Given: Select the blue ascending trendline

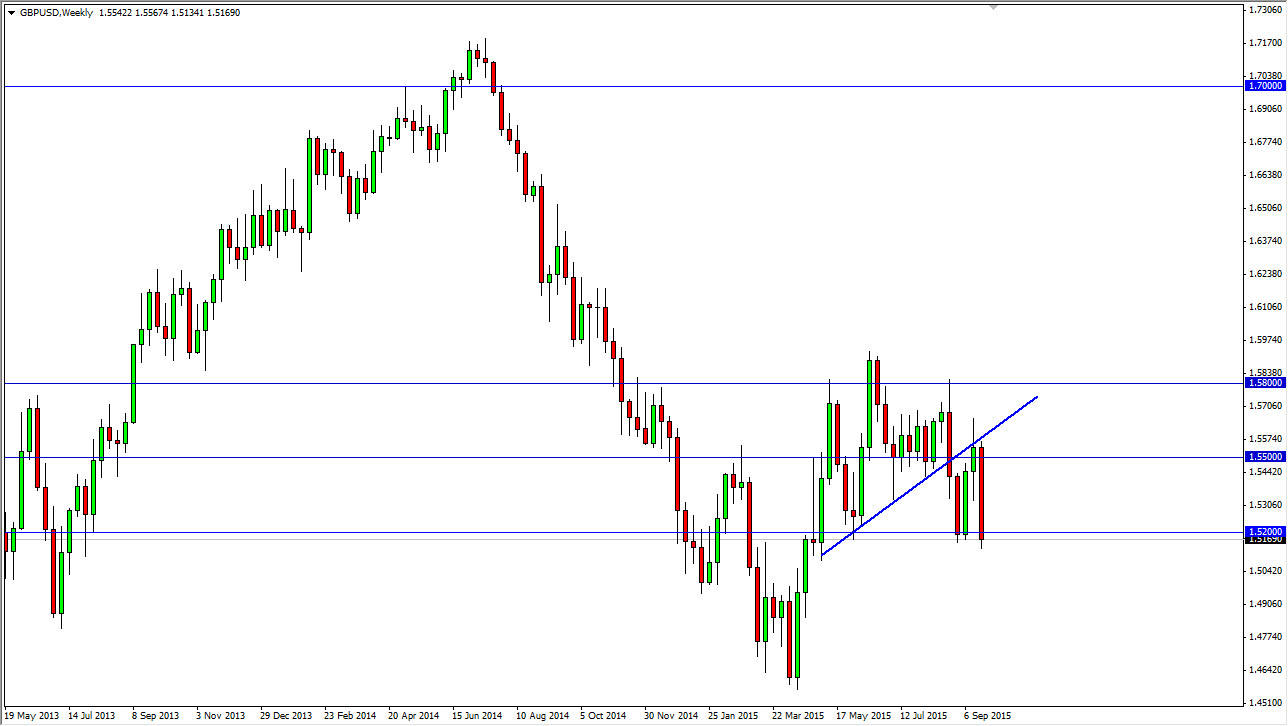Looking at the screenshot, I should (x=929, y=476).
